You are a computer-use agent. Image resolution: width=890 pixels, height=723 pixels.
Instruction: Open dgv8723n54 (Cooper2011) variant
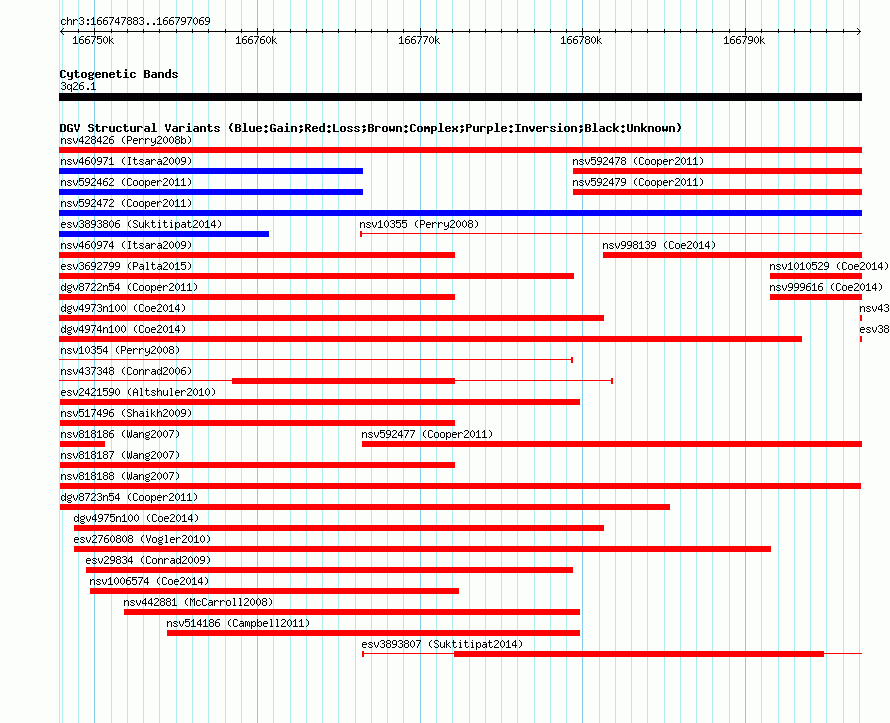pyautogui.click(x=129, y=497)
